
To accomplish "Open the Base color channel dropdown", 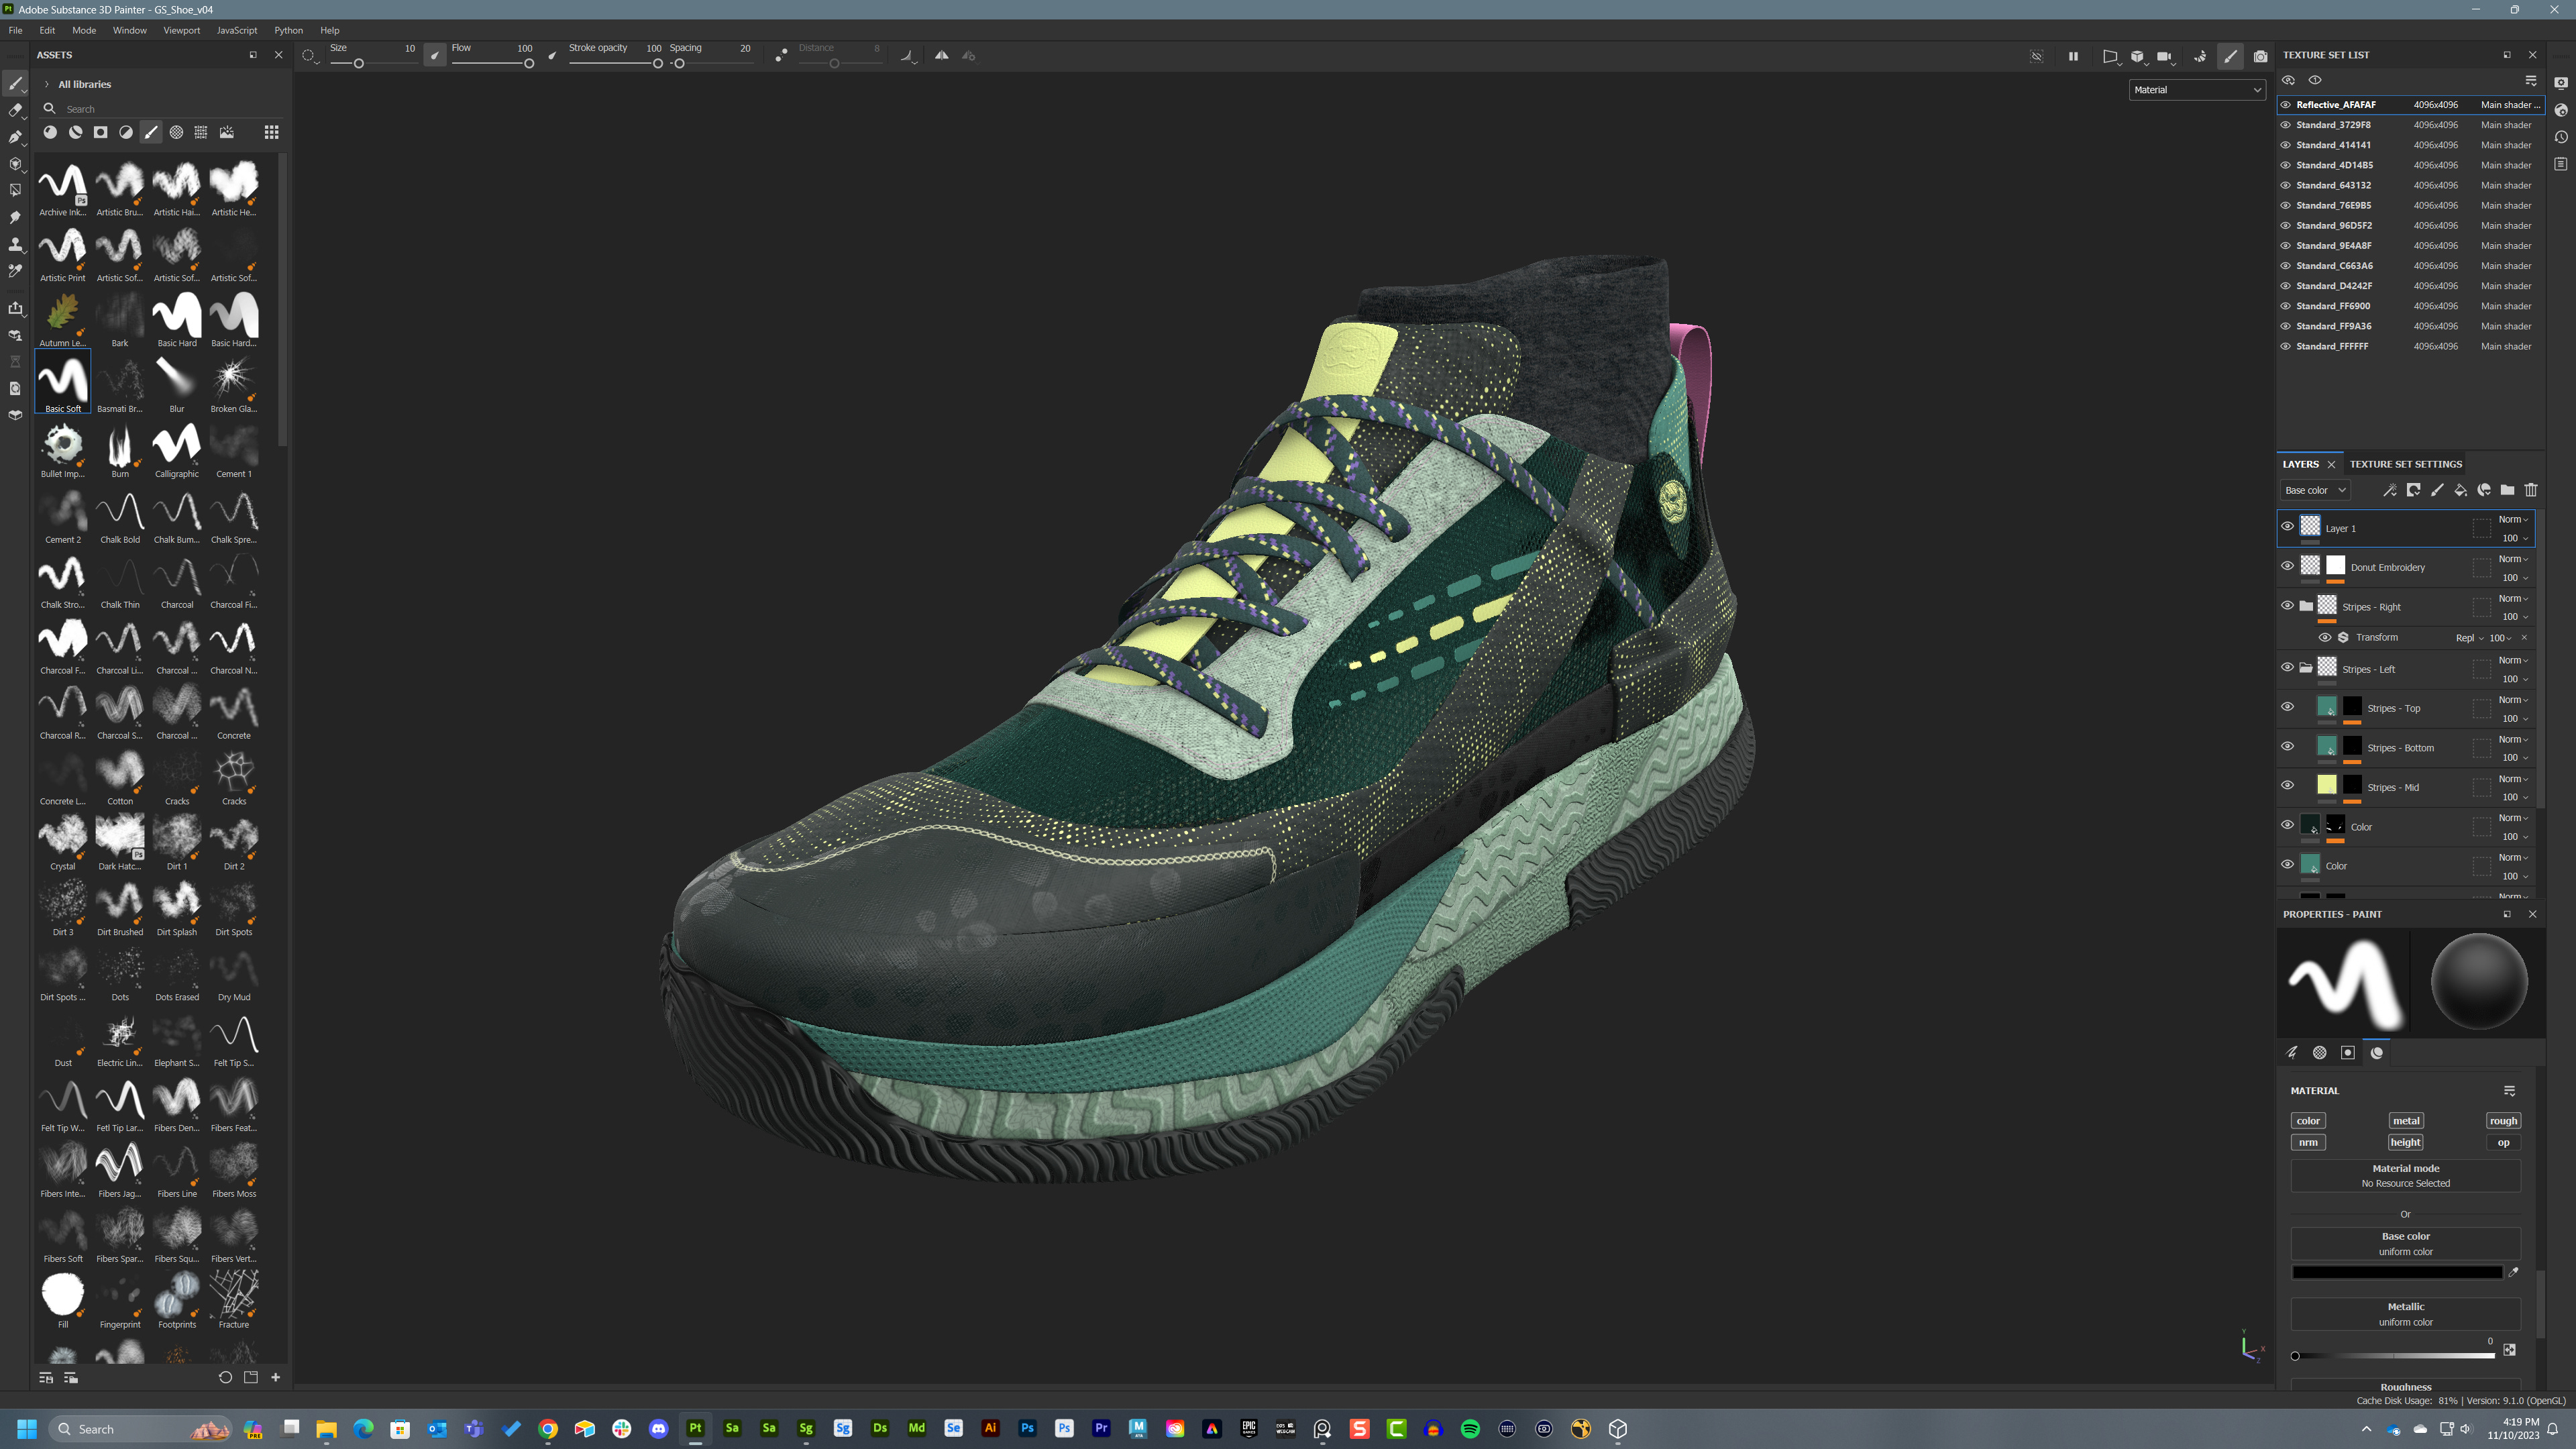I will click(x=2314, y=490).
